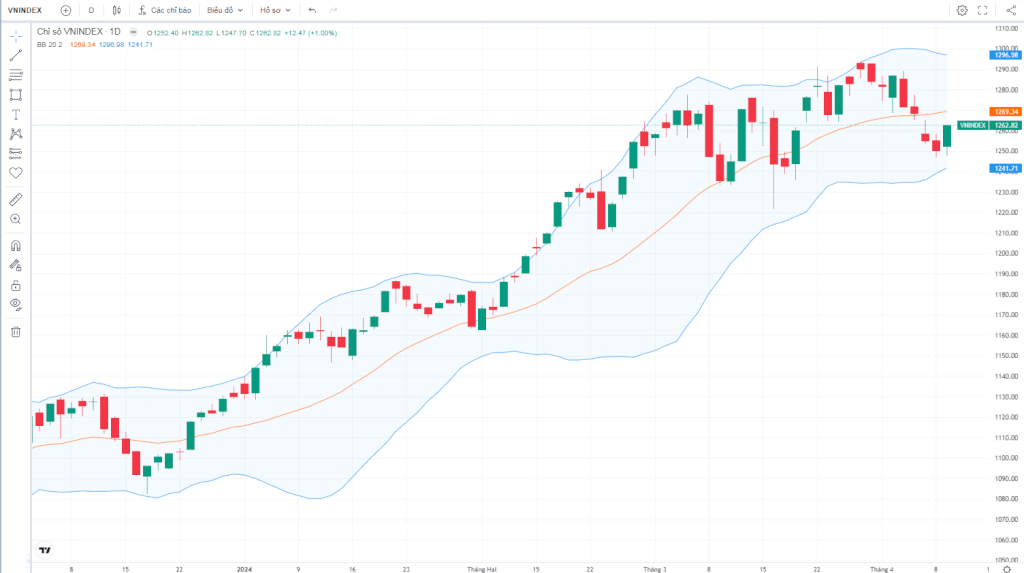
Task: Click the blue 1296.98 upper band label
Action: 1005,55
